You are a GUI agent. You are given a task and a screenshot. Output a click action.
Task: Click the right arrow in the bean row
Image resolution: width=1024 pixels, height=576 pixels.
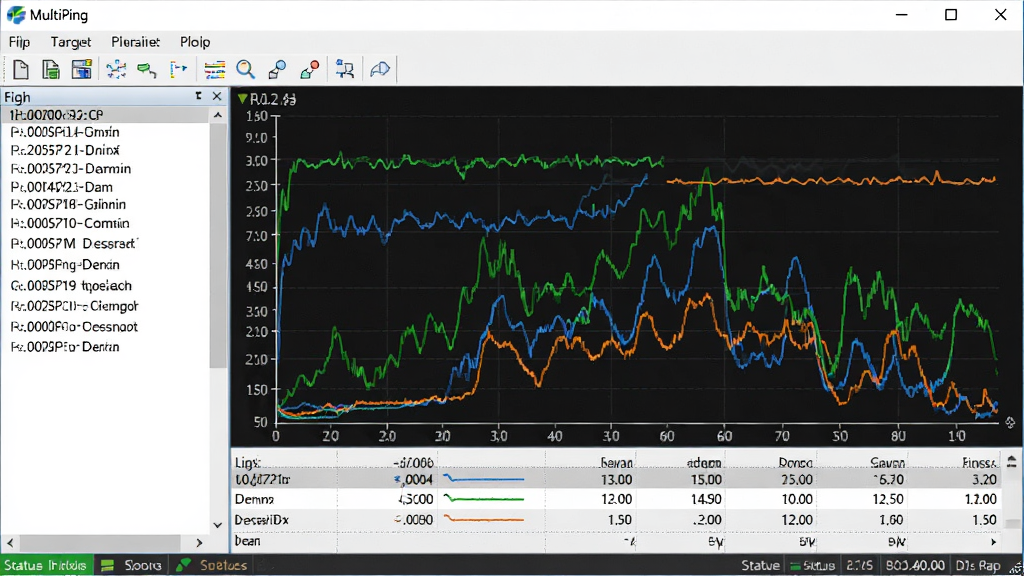tap(993, 542)
